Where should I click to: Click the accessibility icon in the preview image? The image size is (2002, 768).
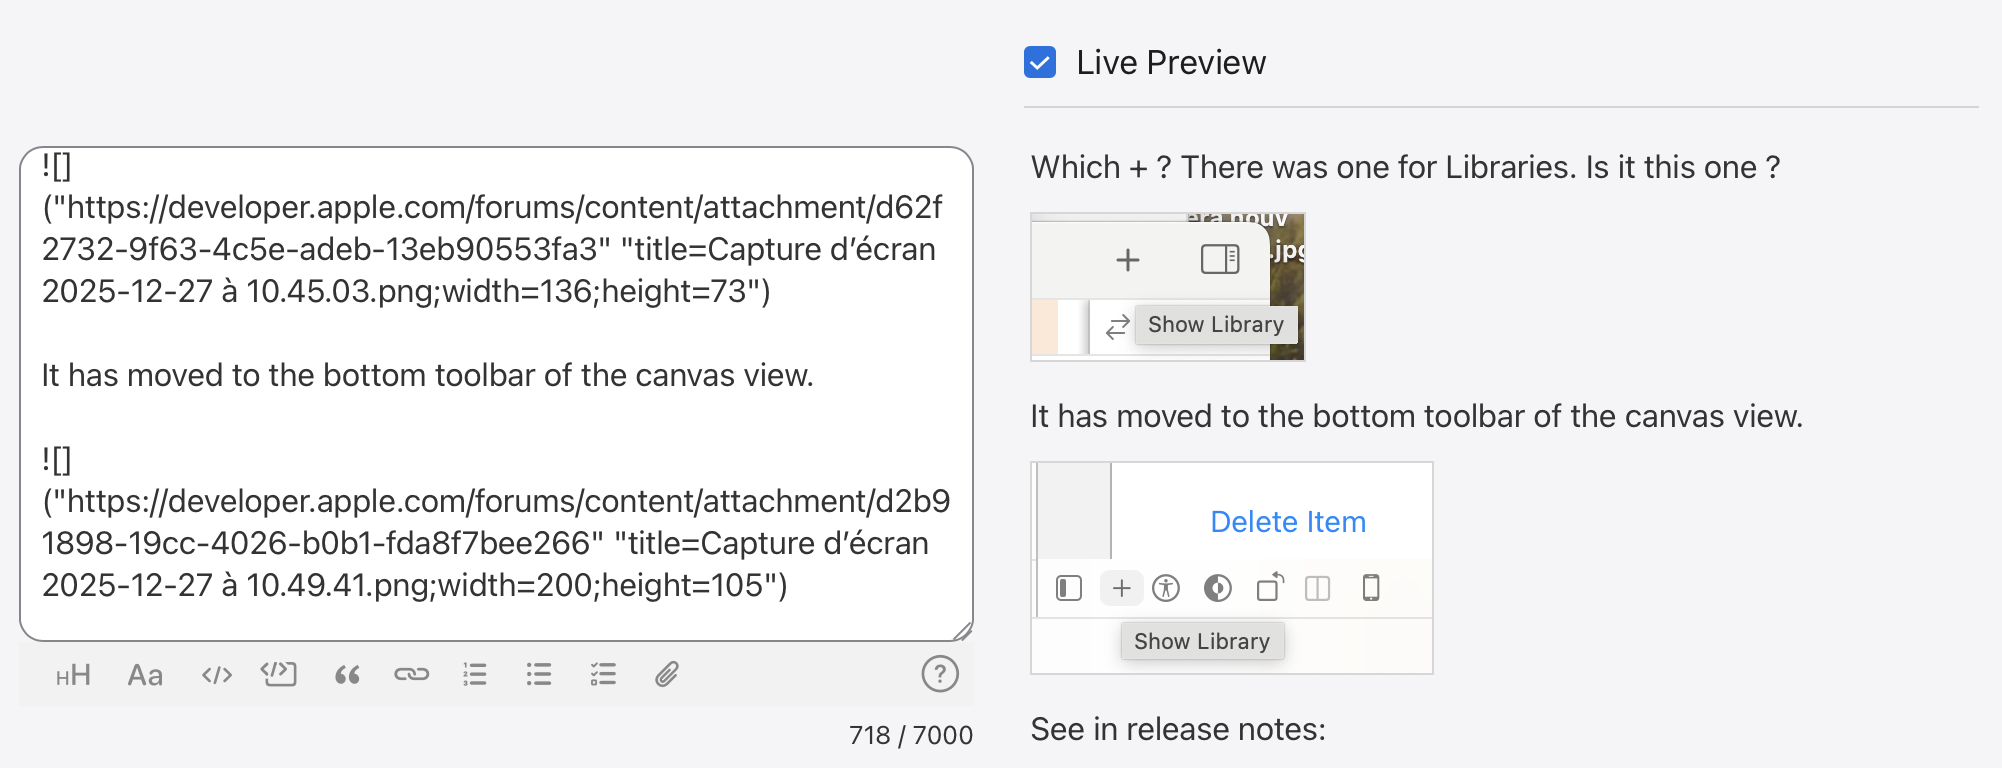[x=1166, y=588]
